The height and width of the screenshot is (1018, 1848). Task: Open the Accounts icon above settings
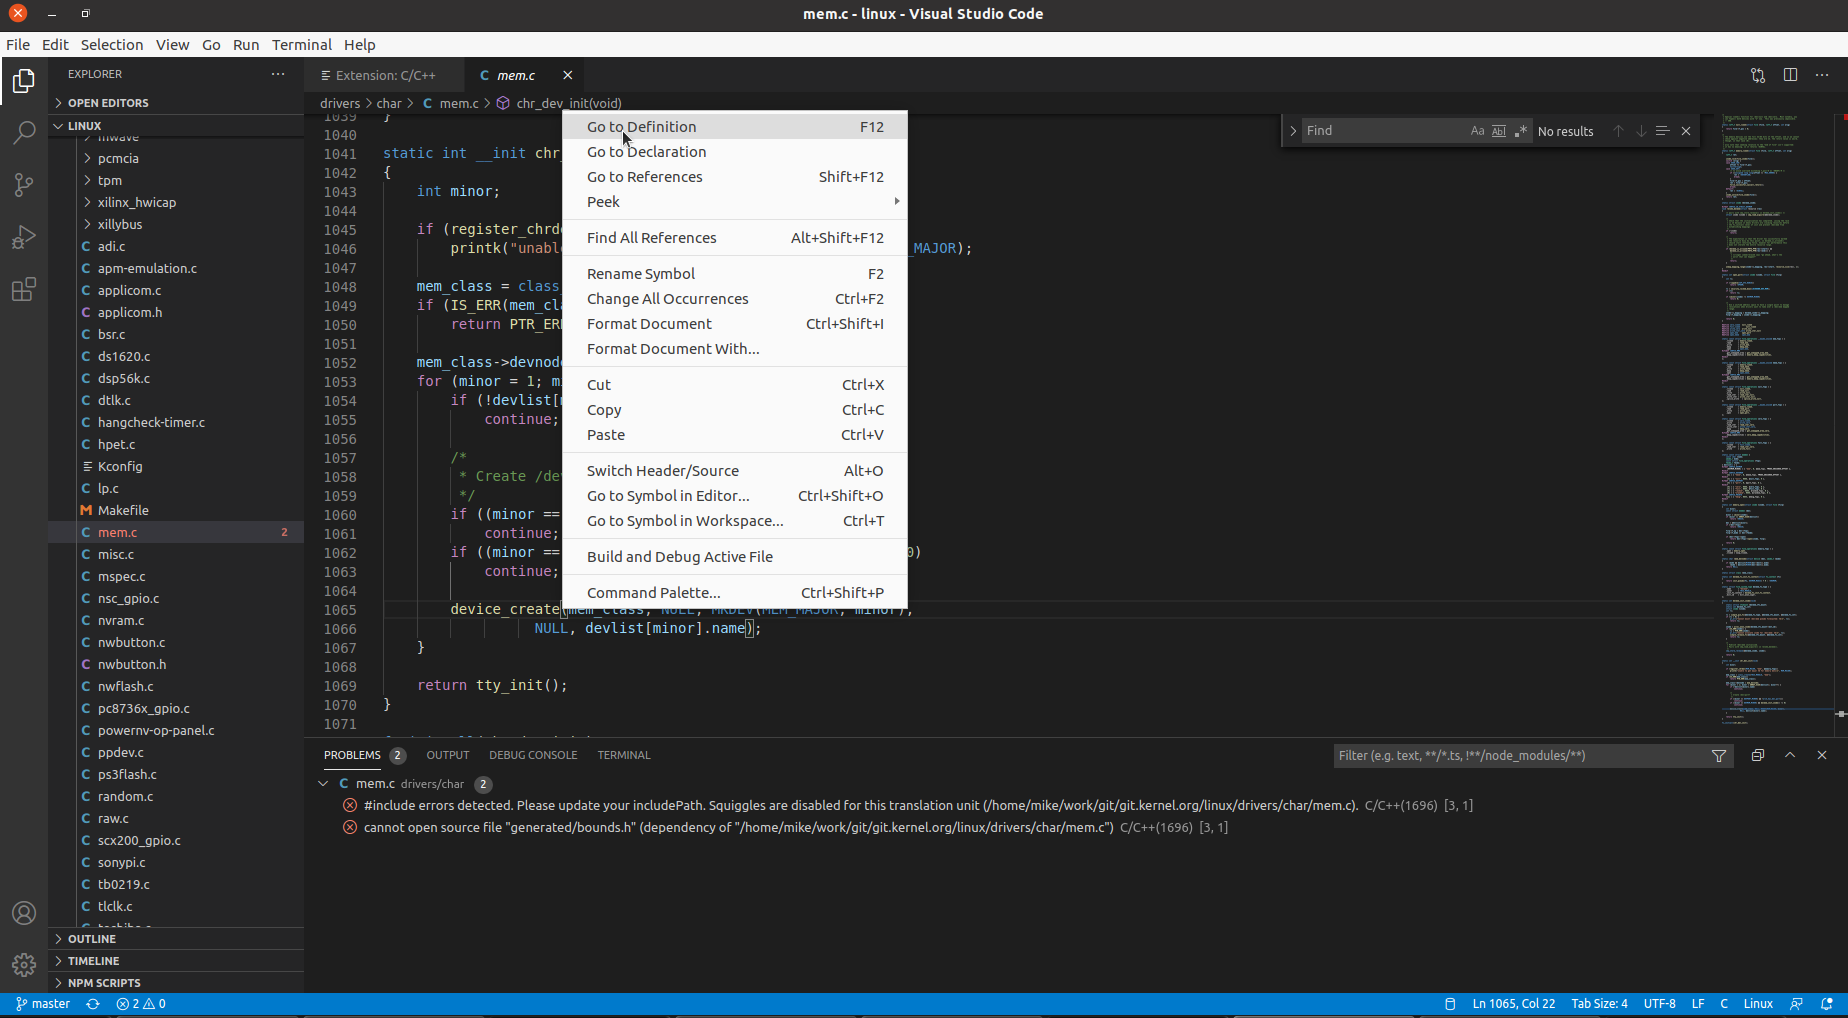(23, 912)
